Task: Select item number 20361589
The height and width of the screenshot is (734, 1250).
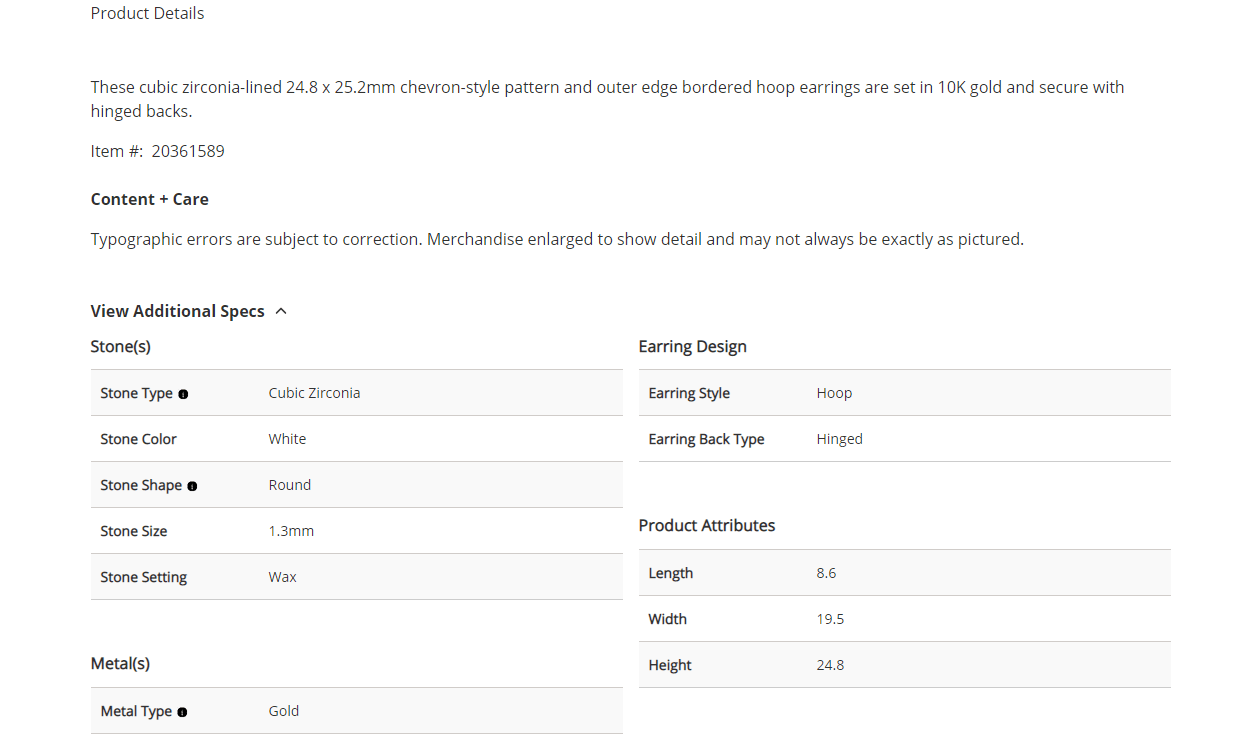Action: (188, 151)
